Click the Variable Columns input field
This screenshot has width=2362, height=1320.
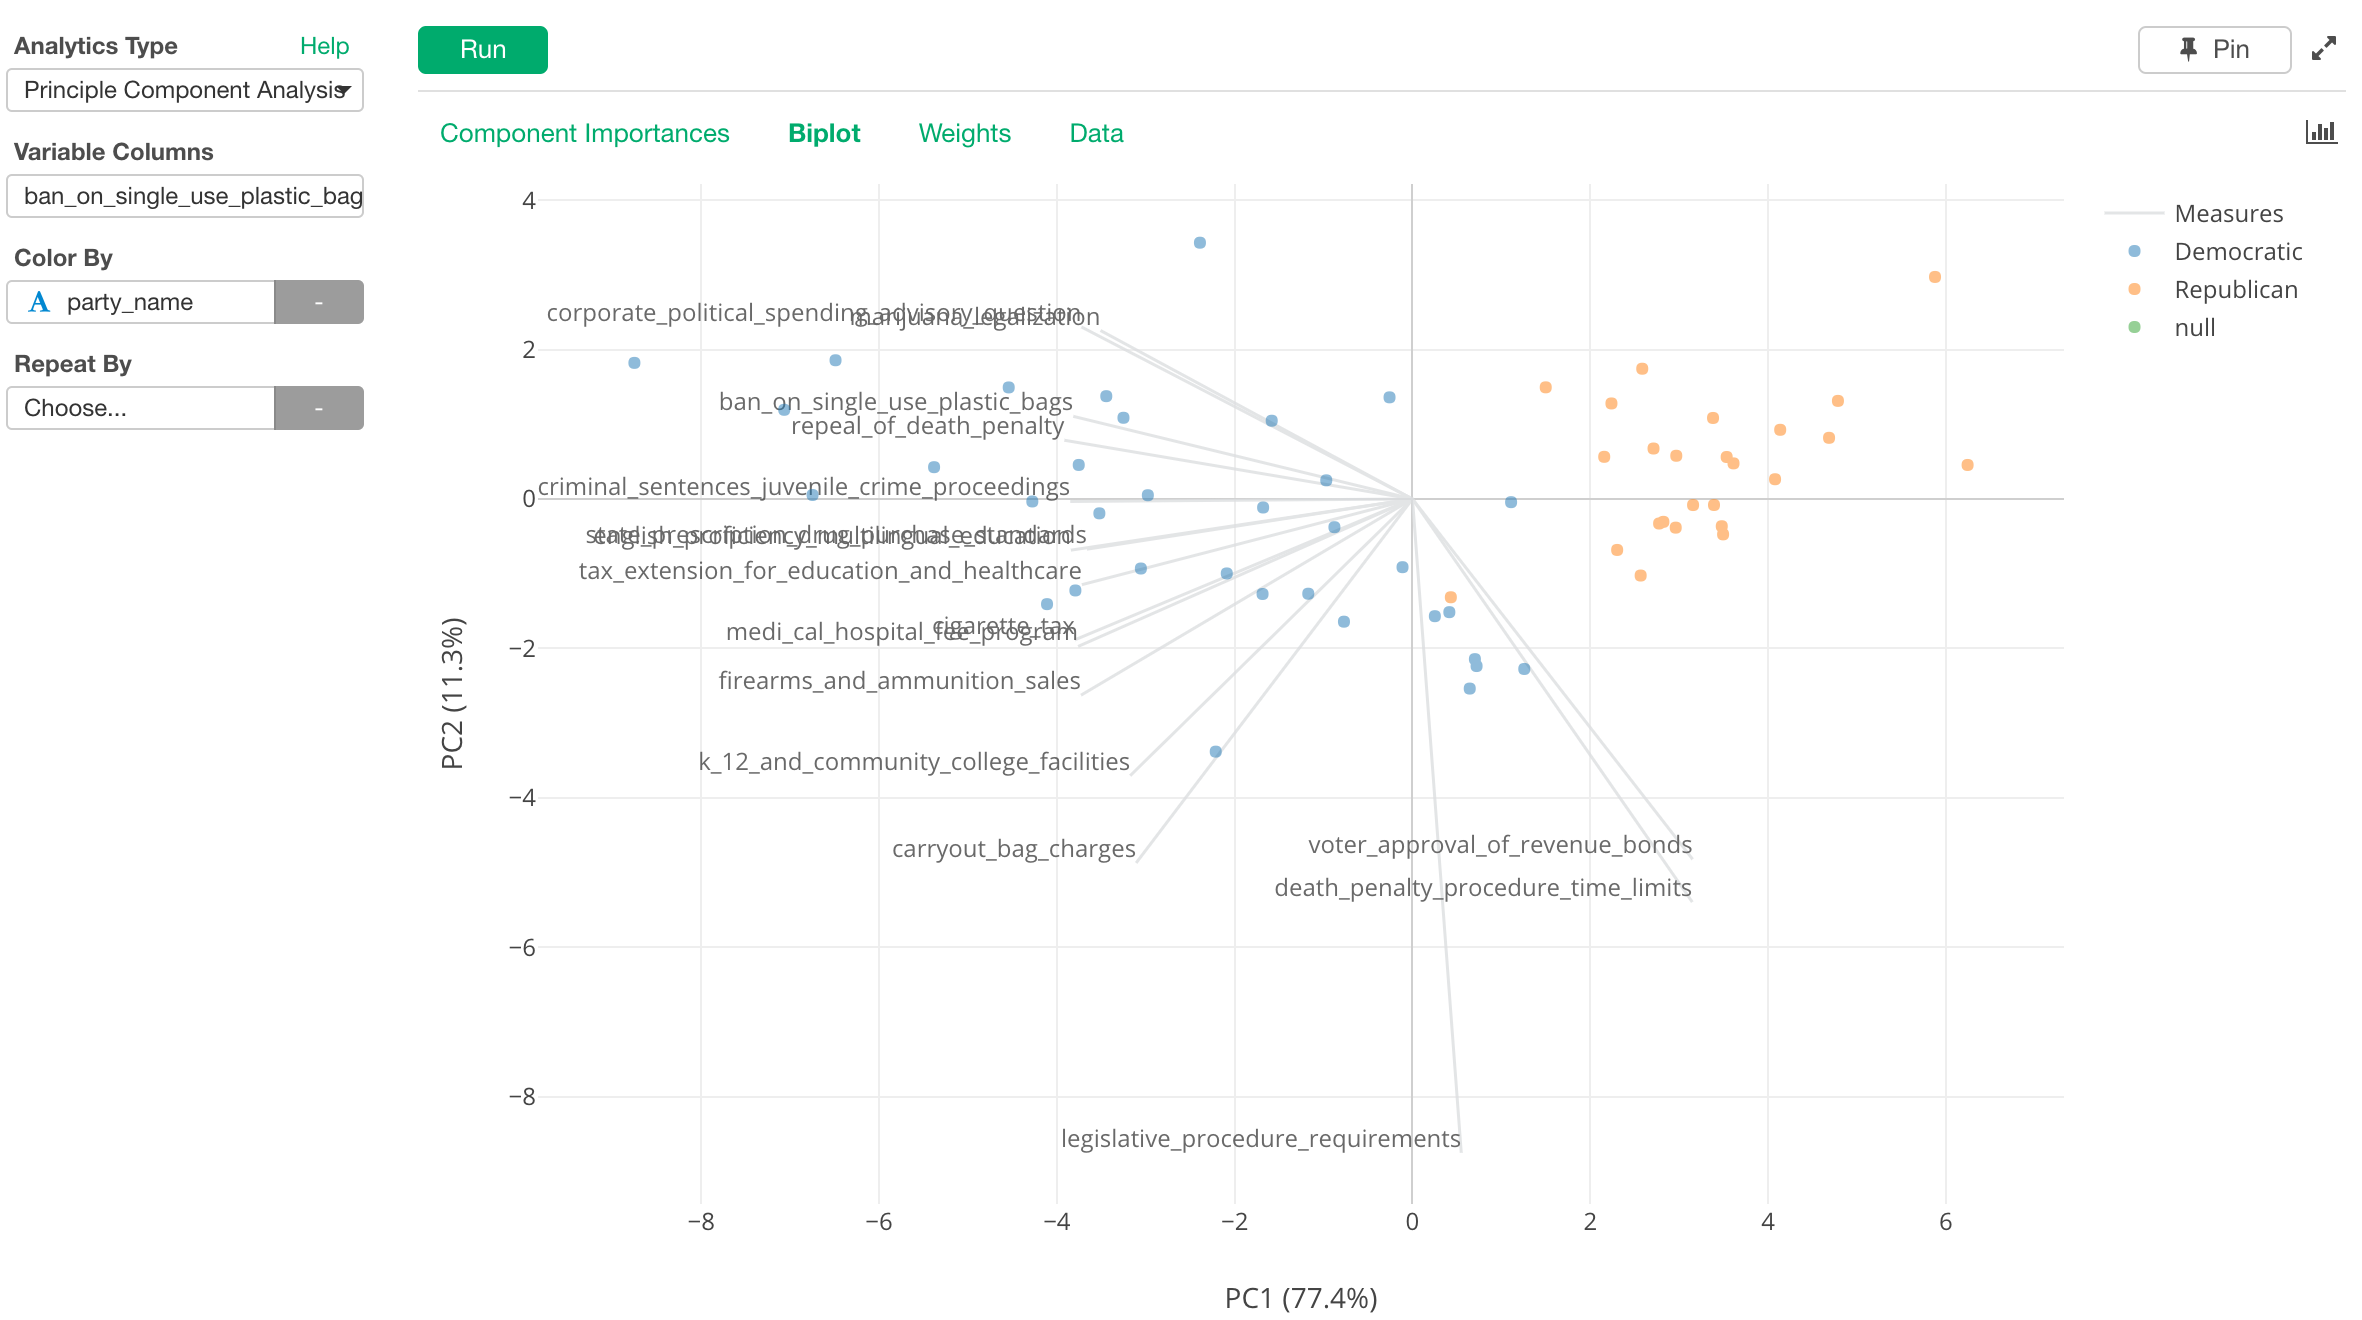(185, 196)
